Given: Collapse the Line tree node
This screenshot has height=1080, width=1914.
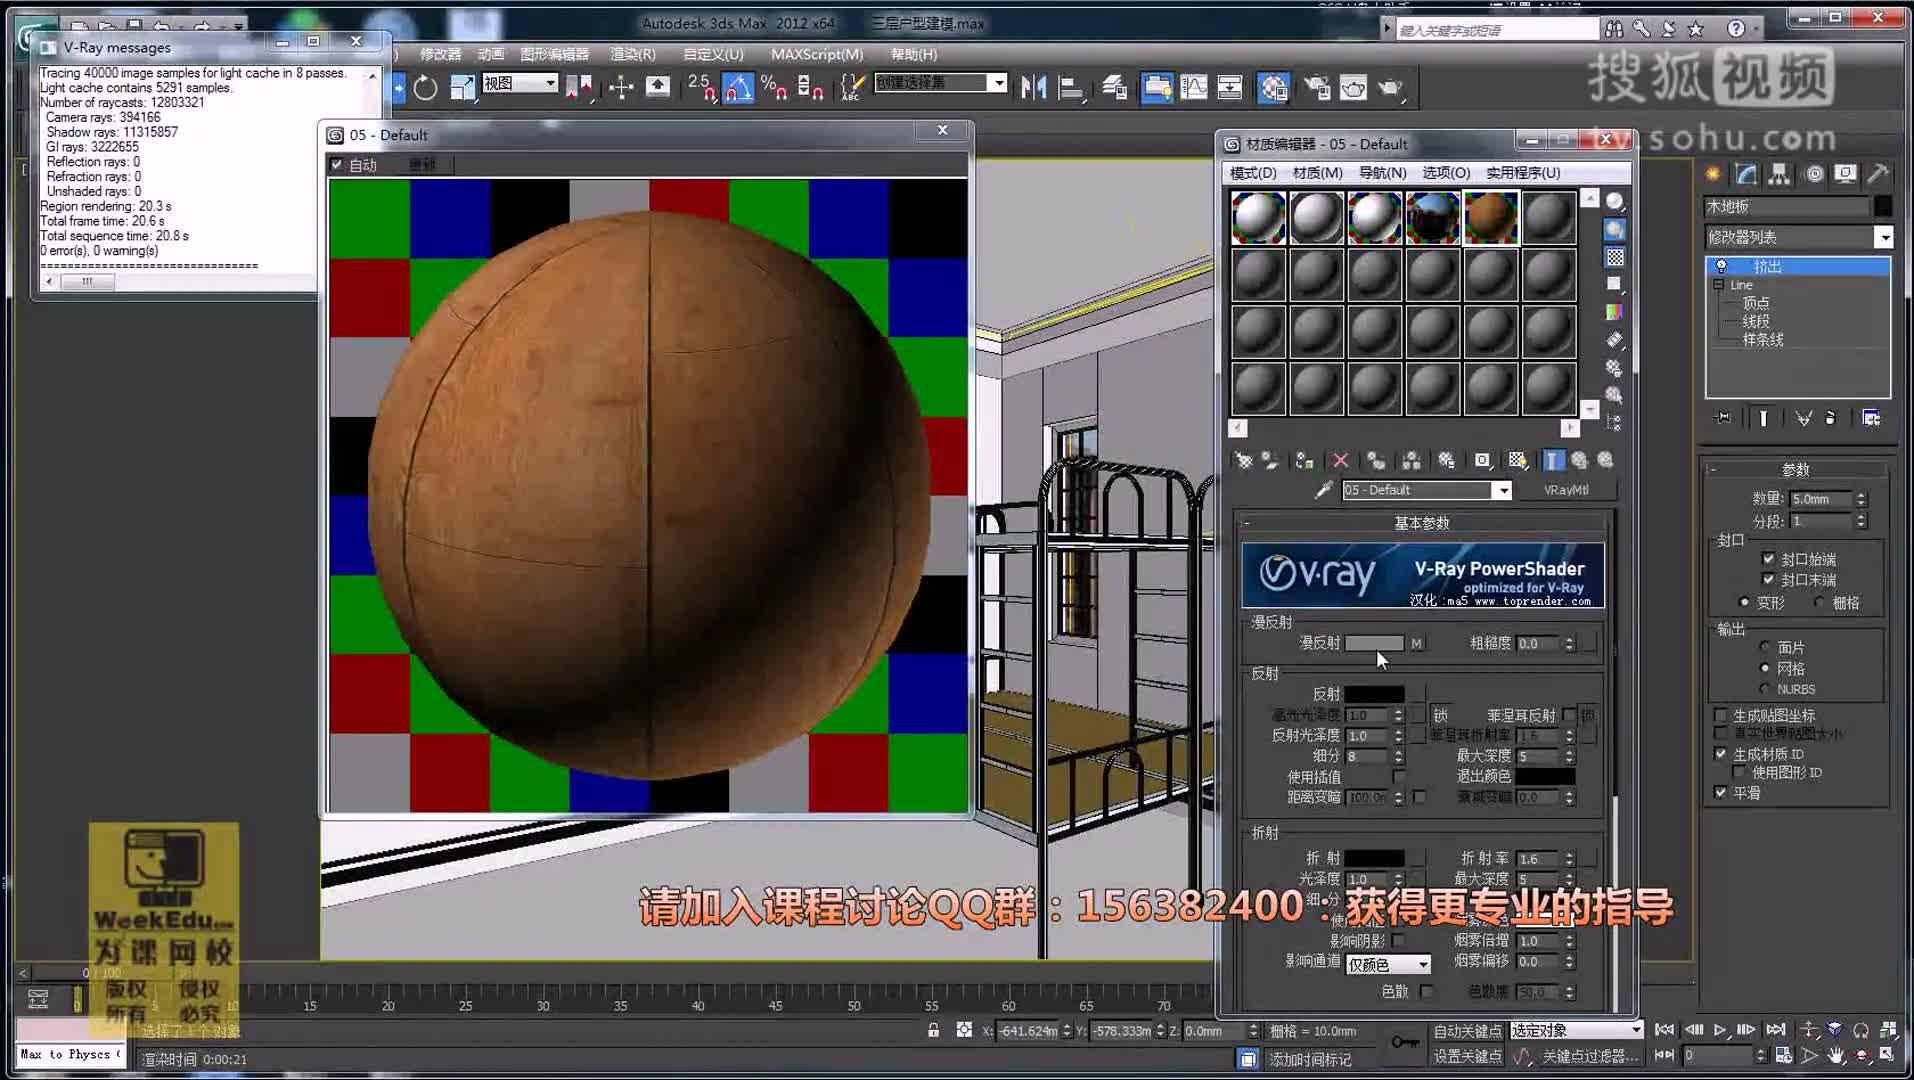Looking at the screenshot, I should tap(1719, 285).
